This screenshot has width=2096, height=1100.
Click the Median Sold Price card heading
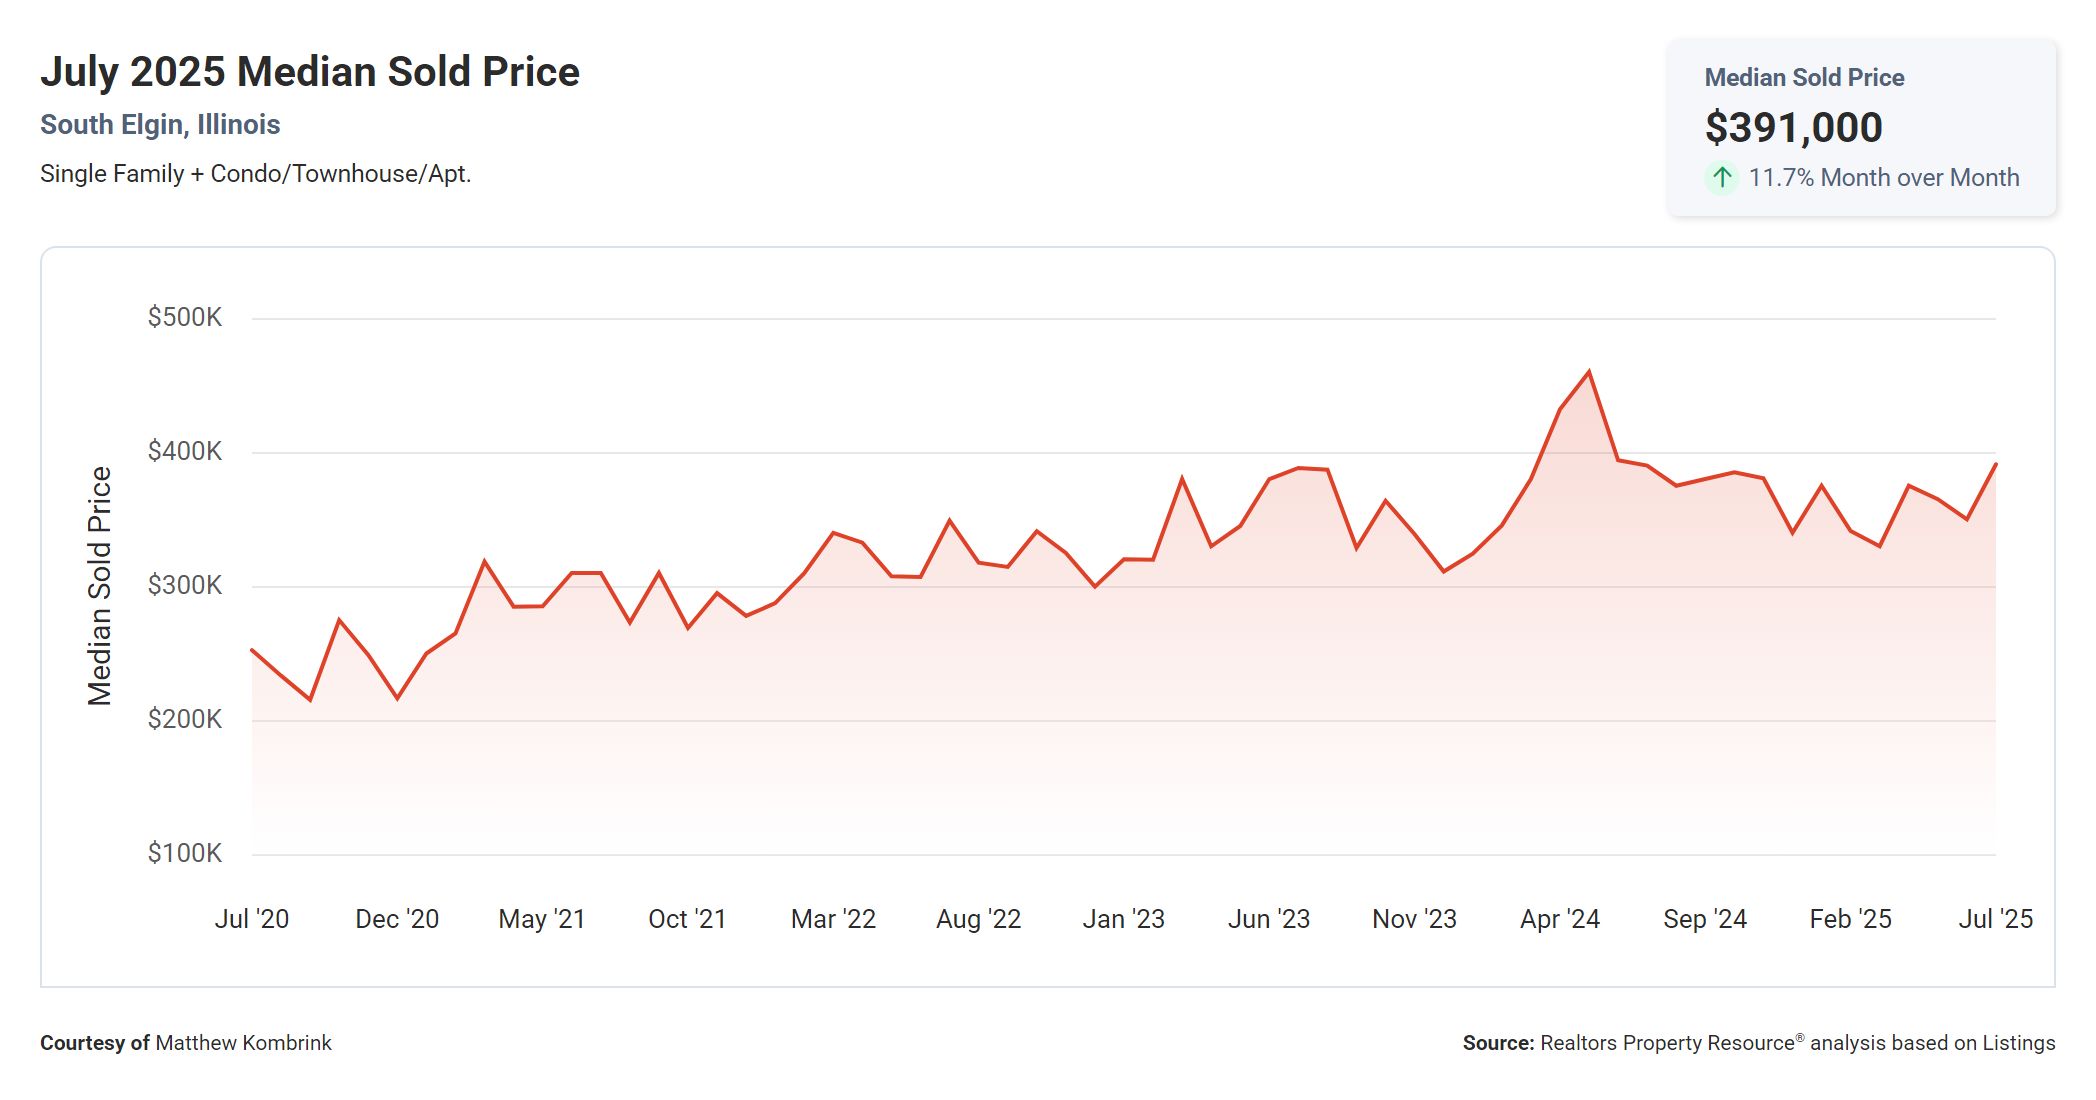[x=1803, y=77]
